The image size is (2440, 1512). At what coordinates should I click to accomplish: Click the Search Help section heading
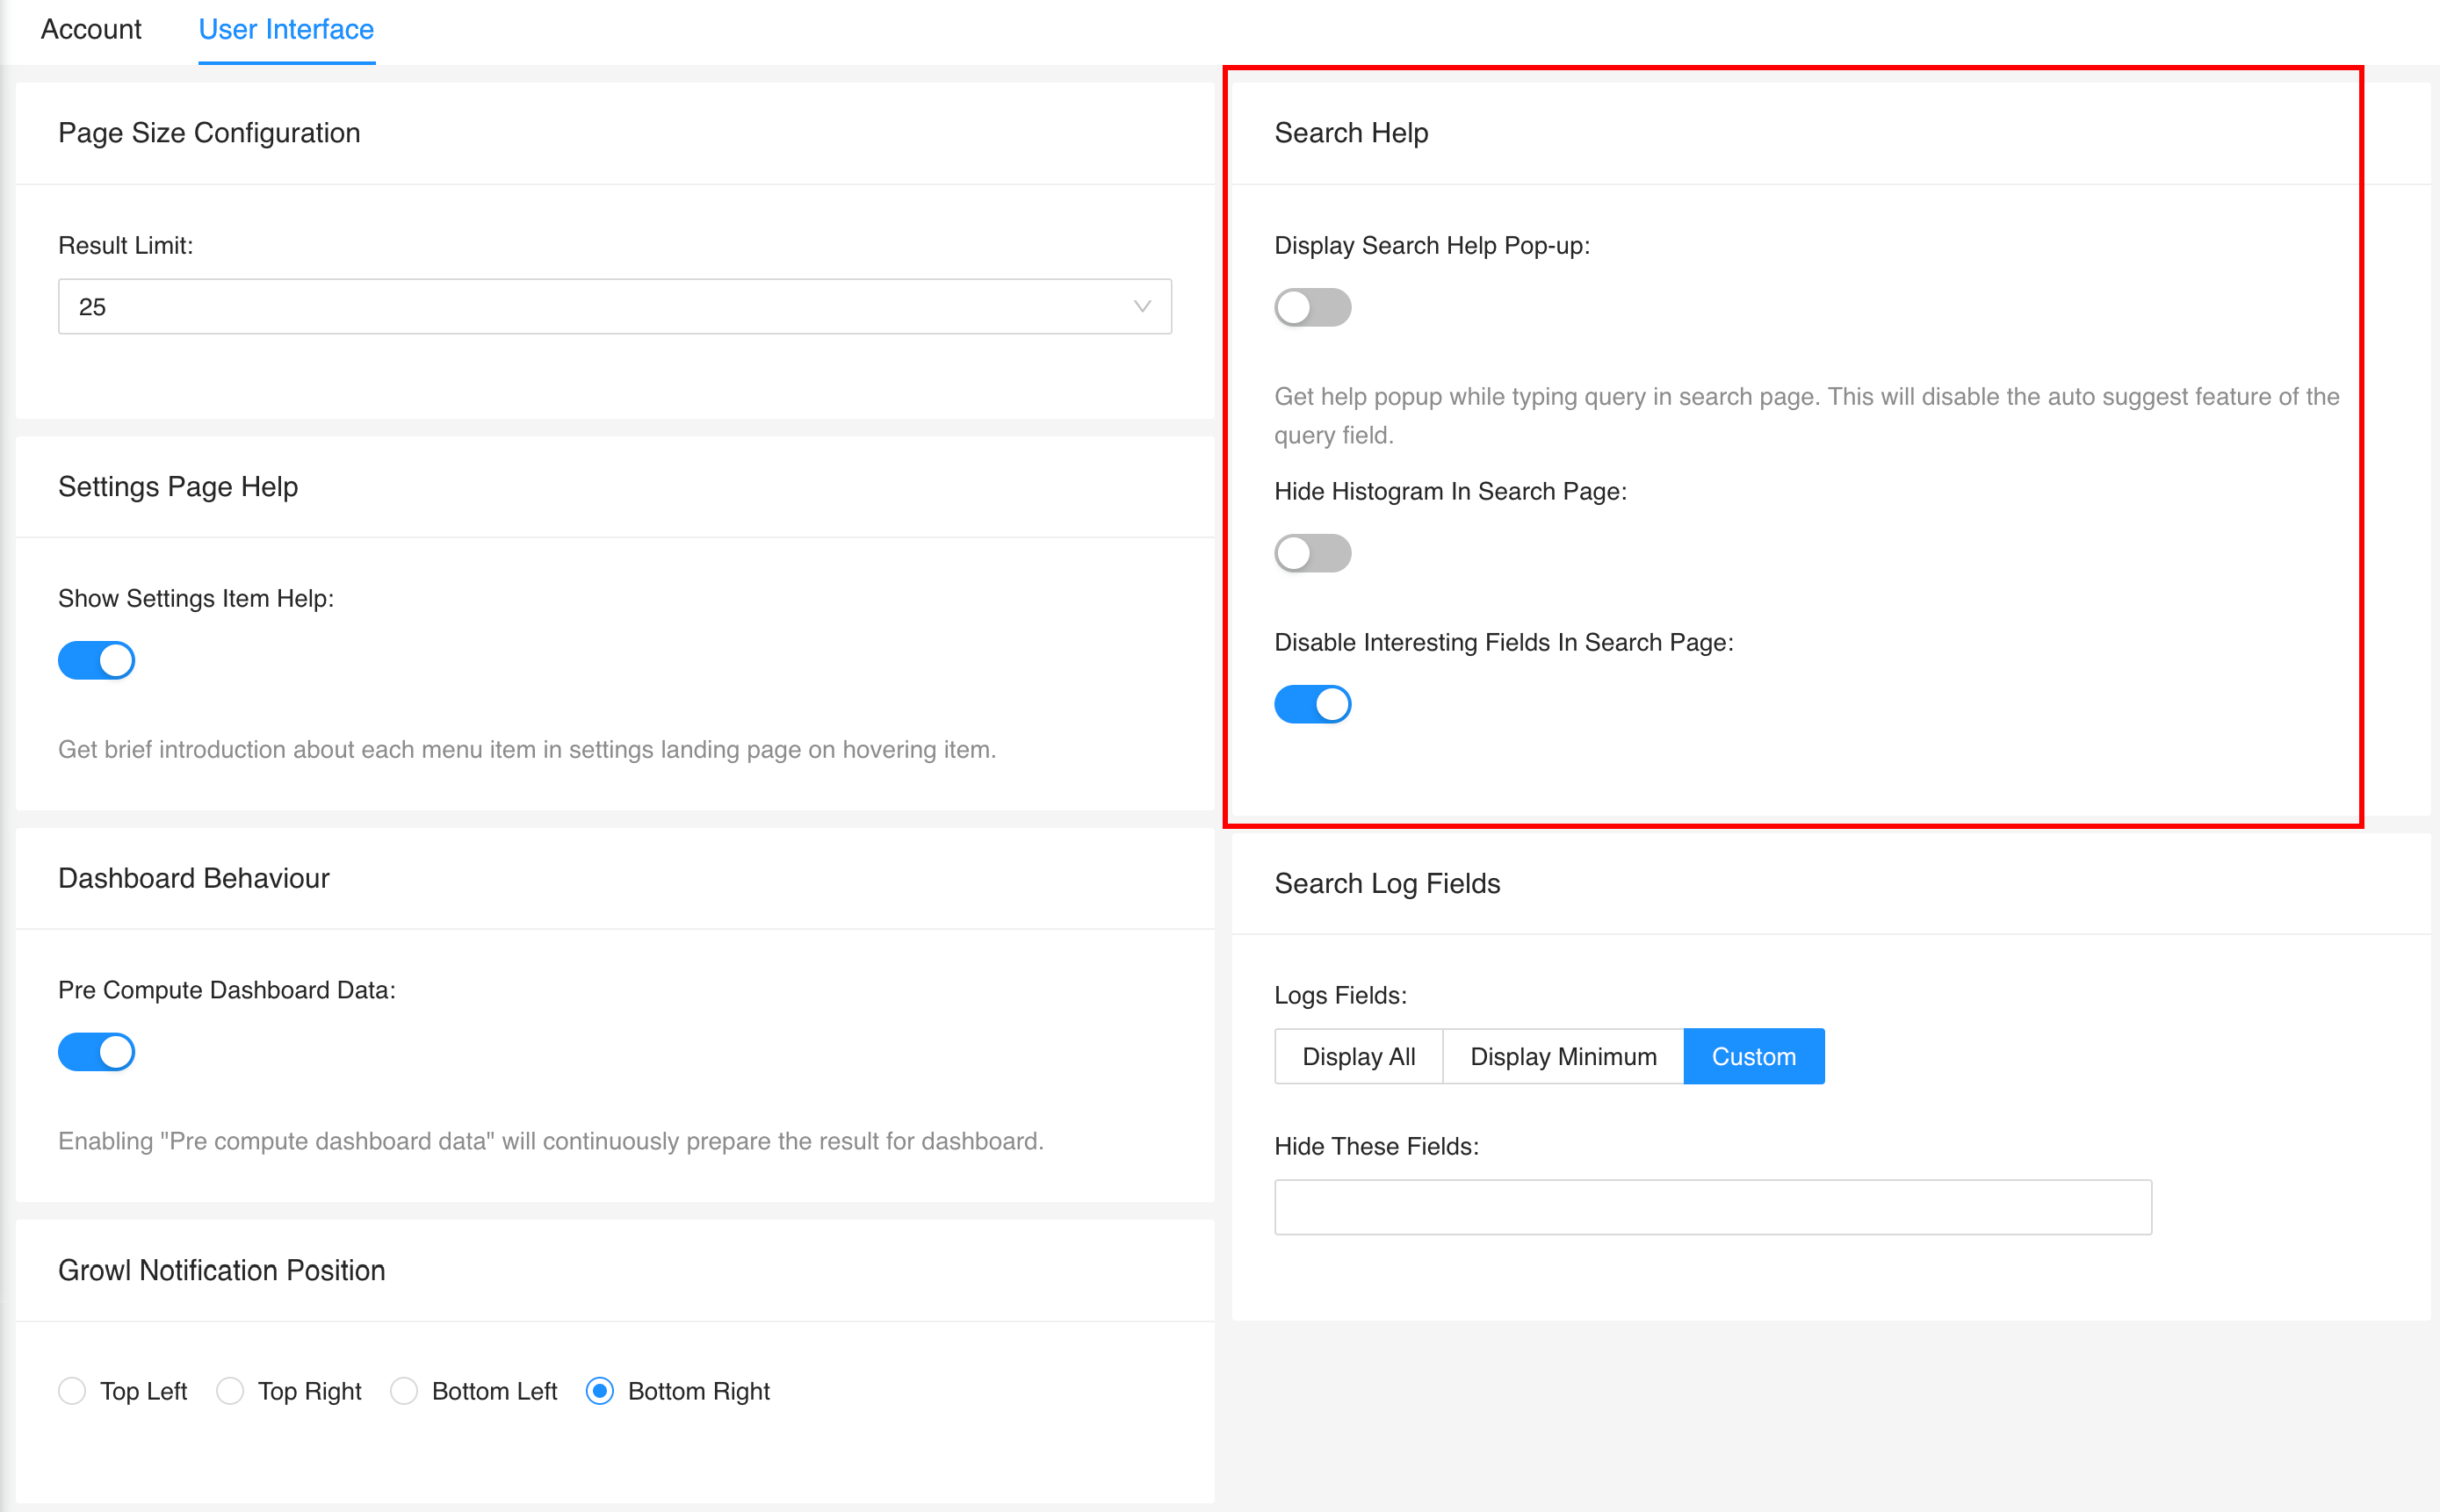point(1351,133)
